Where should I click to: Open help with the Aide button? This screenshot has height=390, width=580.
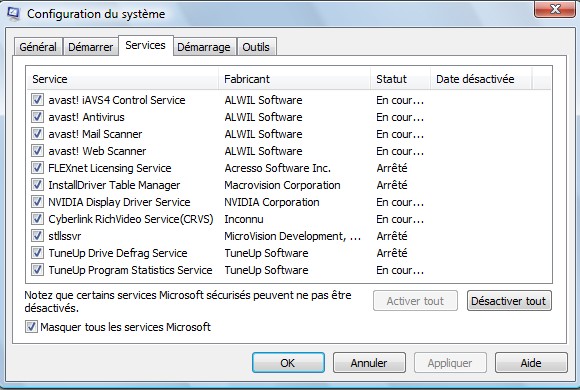(531, 363)
